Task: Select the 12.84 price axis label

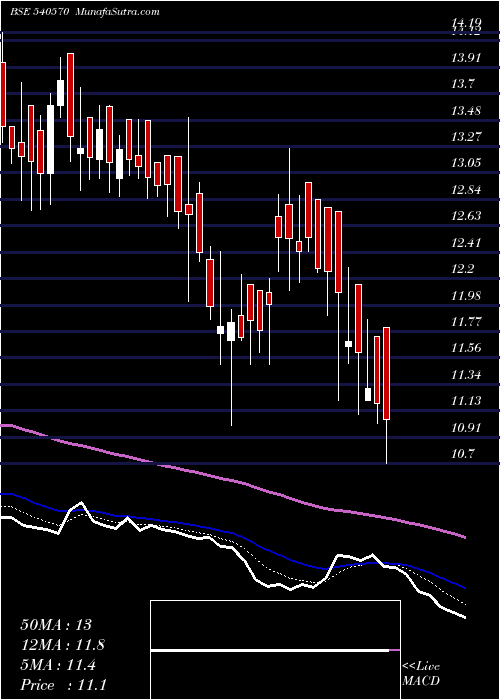Action: tap(466, 190)
